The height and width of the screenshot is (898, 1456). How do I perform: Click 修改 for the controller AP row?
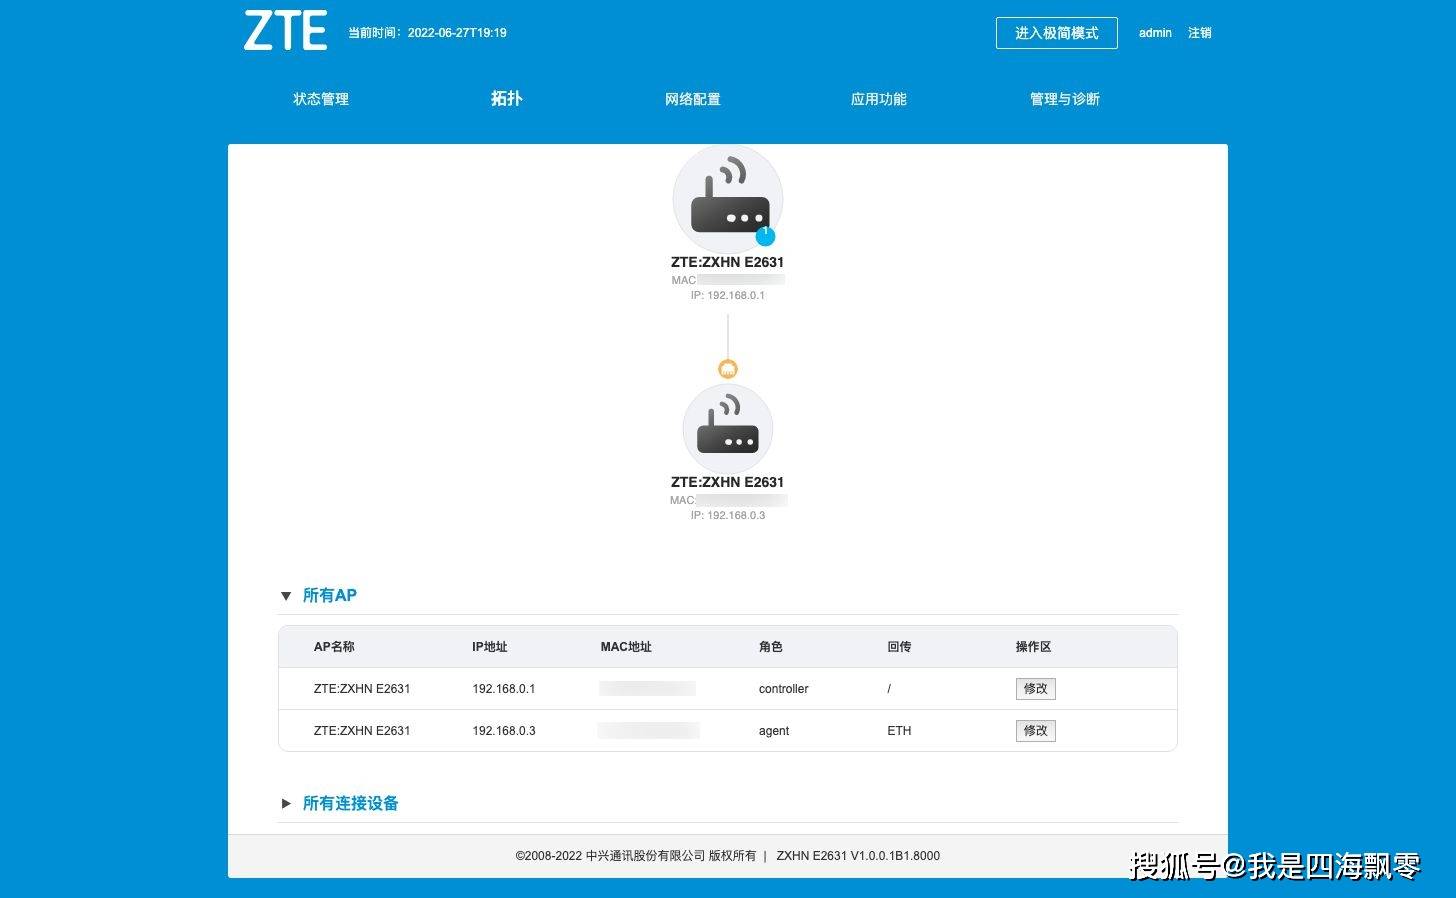tap(1035, 689)
